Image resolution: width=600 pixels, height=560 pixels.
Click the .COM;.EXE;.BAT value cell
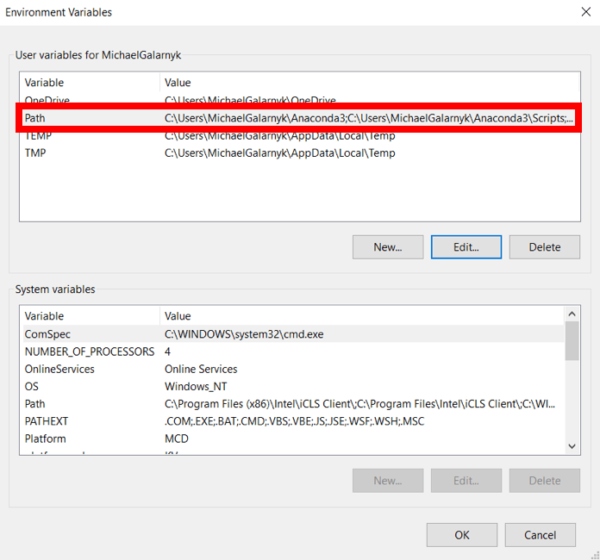[294, 421]
